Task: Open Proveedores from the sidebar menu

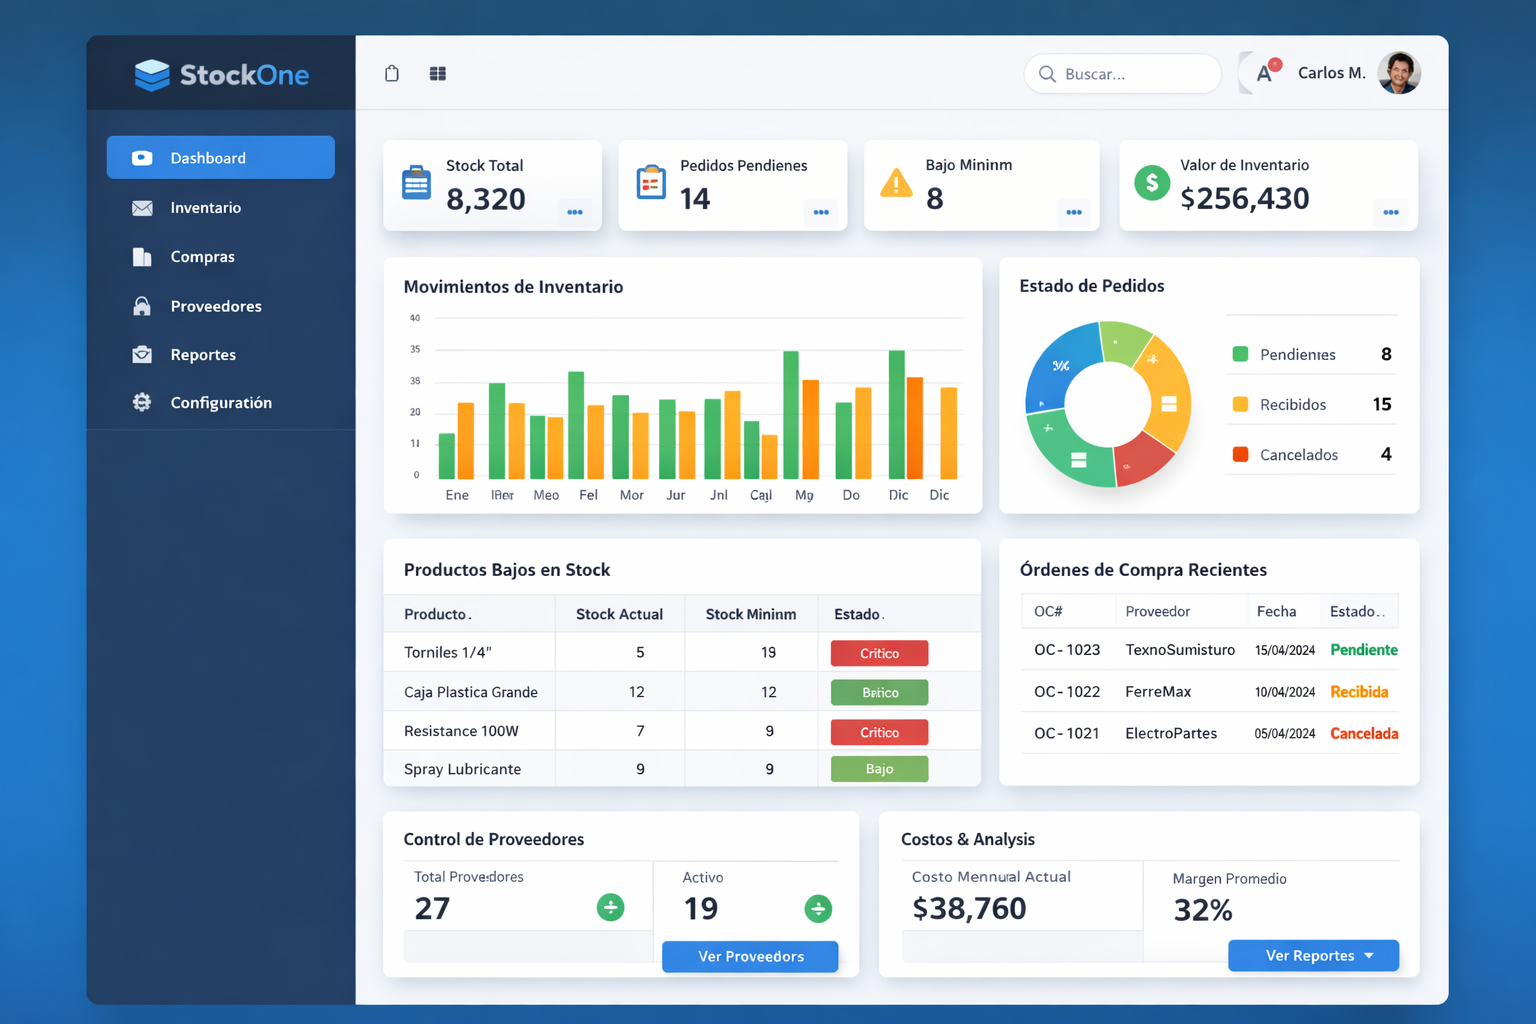Action: pyautogui.click(x=215, y=306)
